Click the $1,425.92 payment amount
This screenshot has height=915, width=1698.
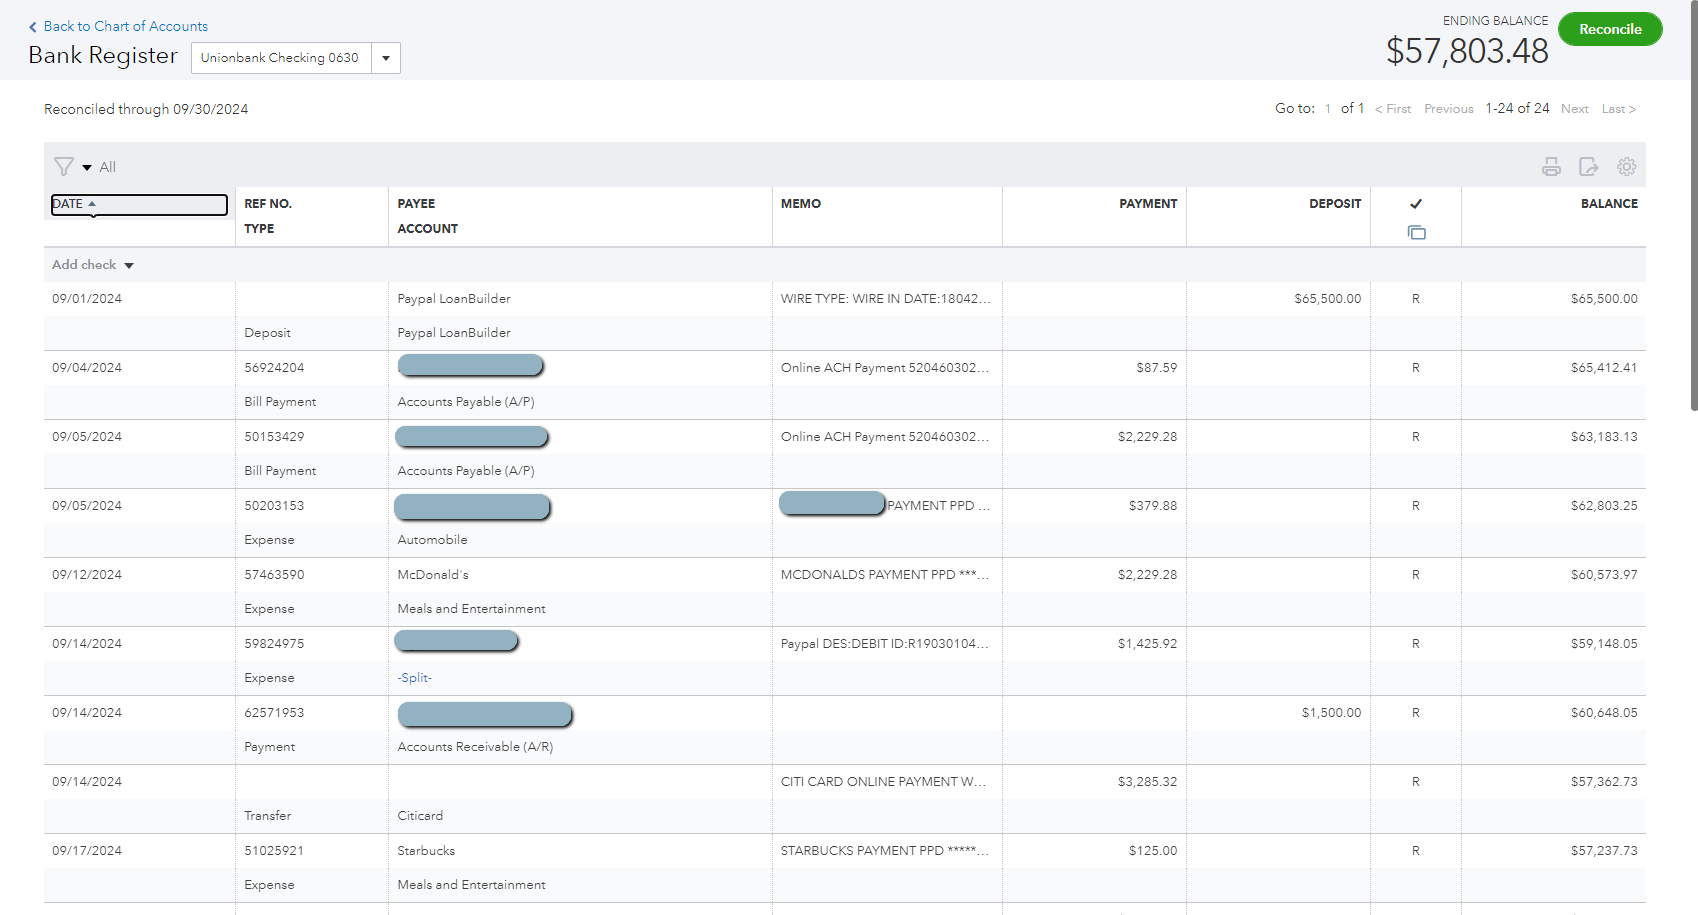click(1147, 644)
